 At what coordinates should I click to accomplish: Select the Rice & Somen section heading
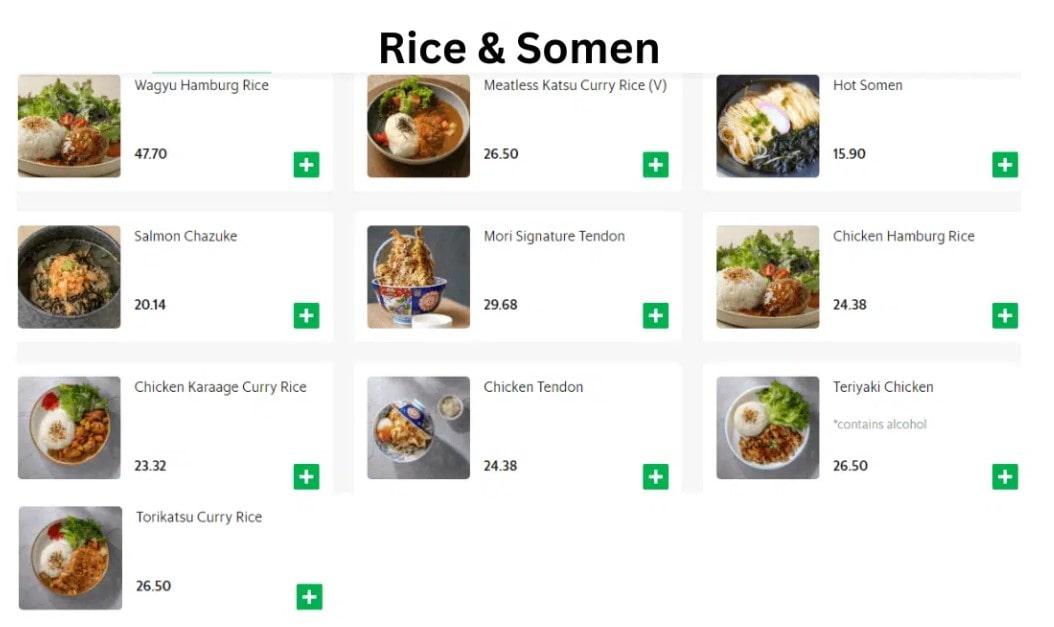pos(519,46)
